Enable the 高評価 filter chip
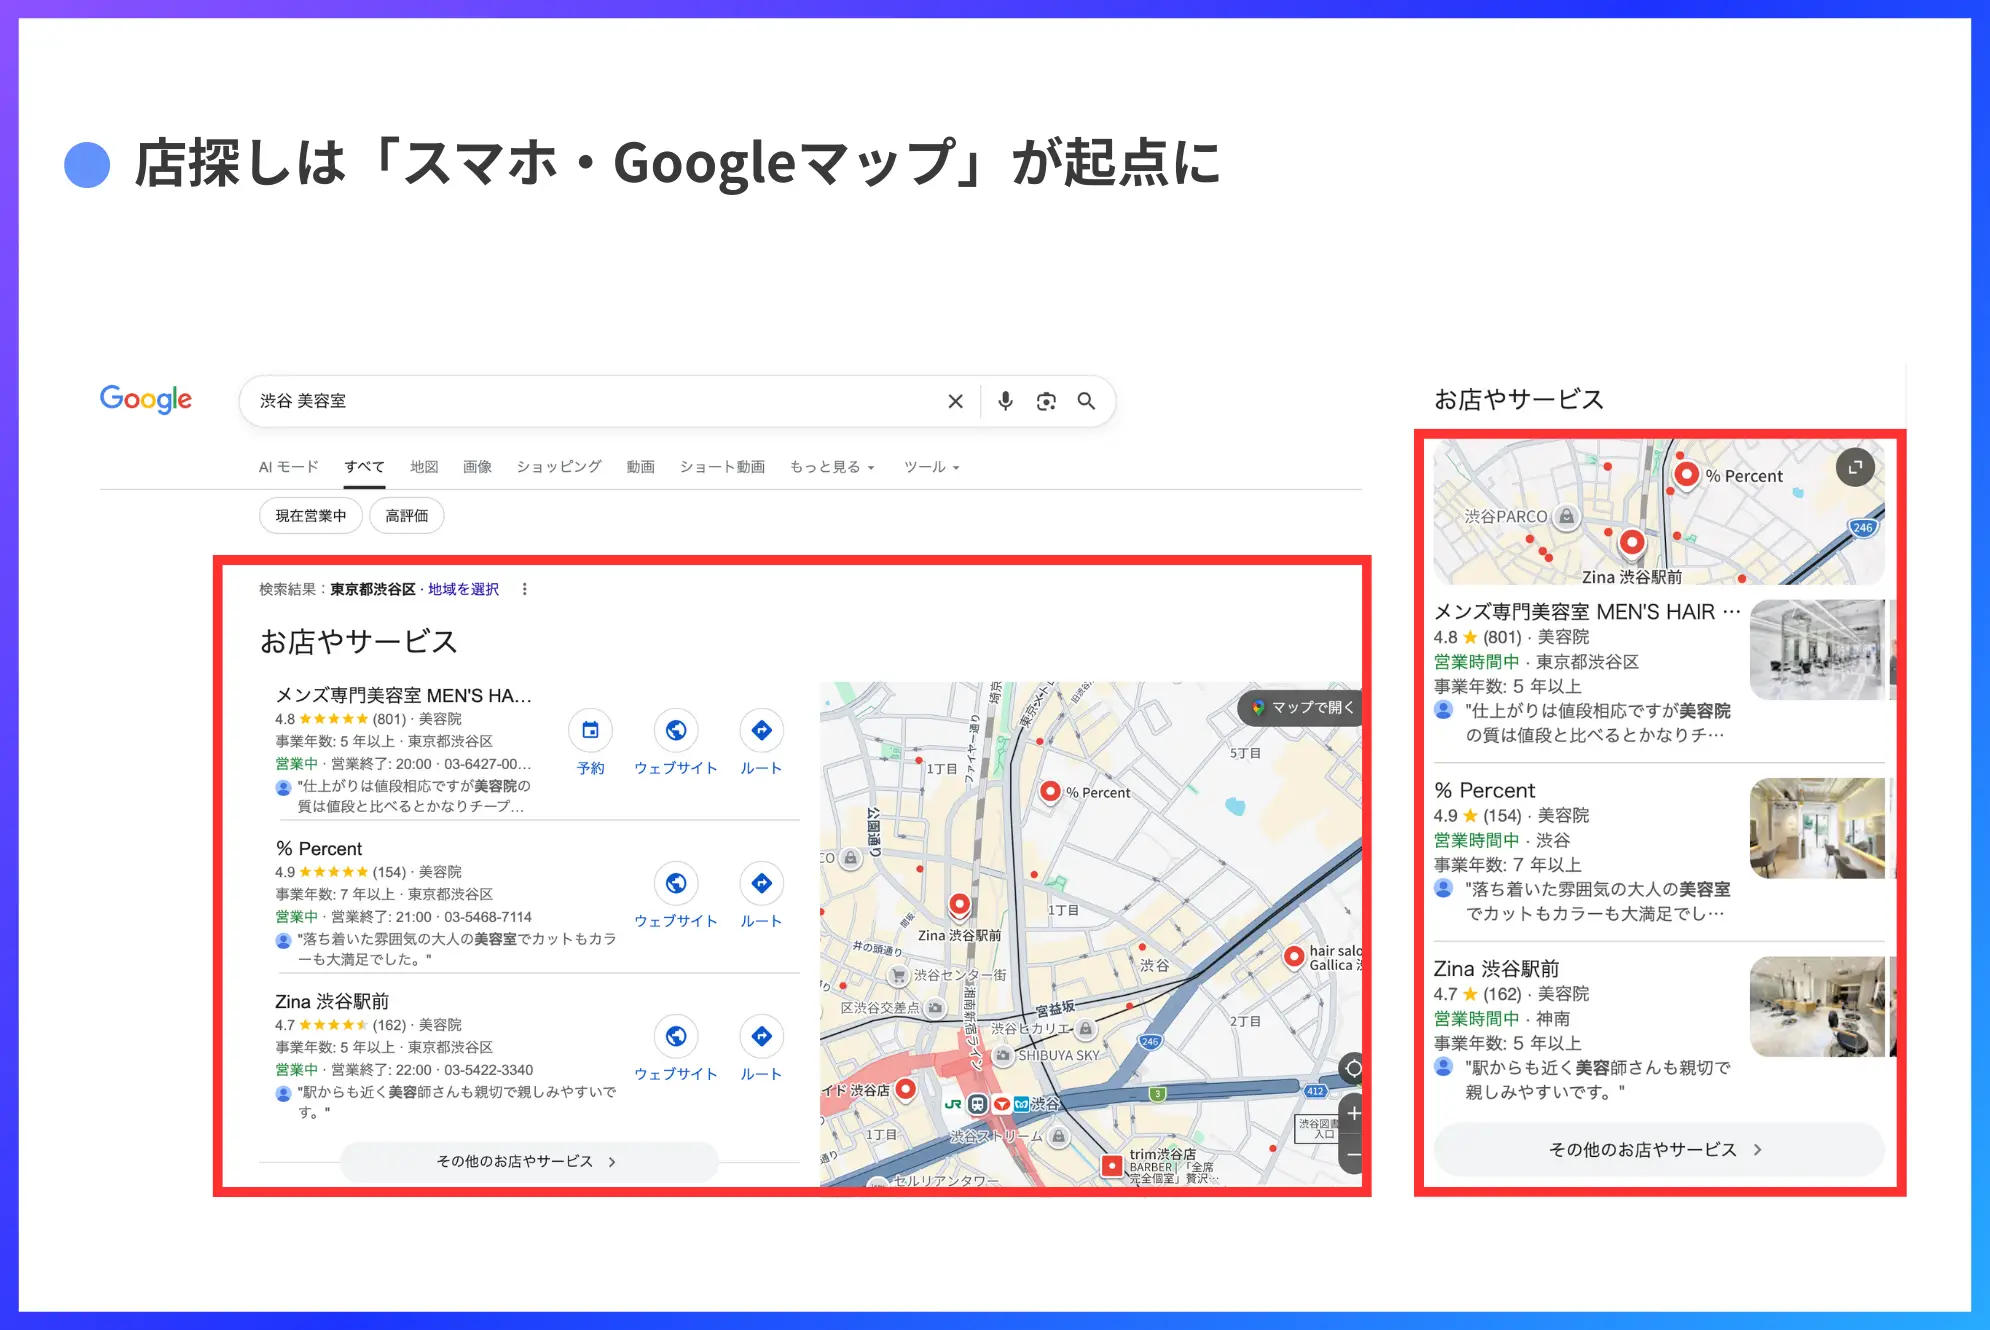 tap(406, 515)
